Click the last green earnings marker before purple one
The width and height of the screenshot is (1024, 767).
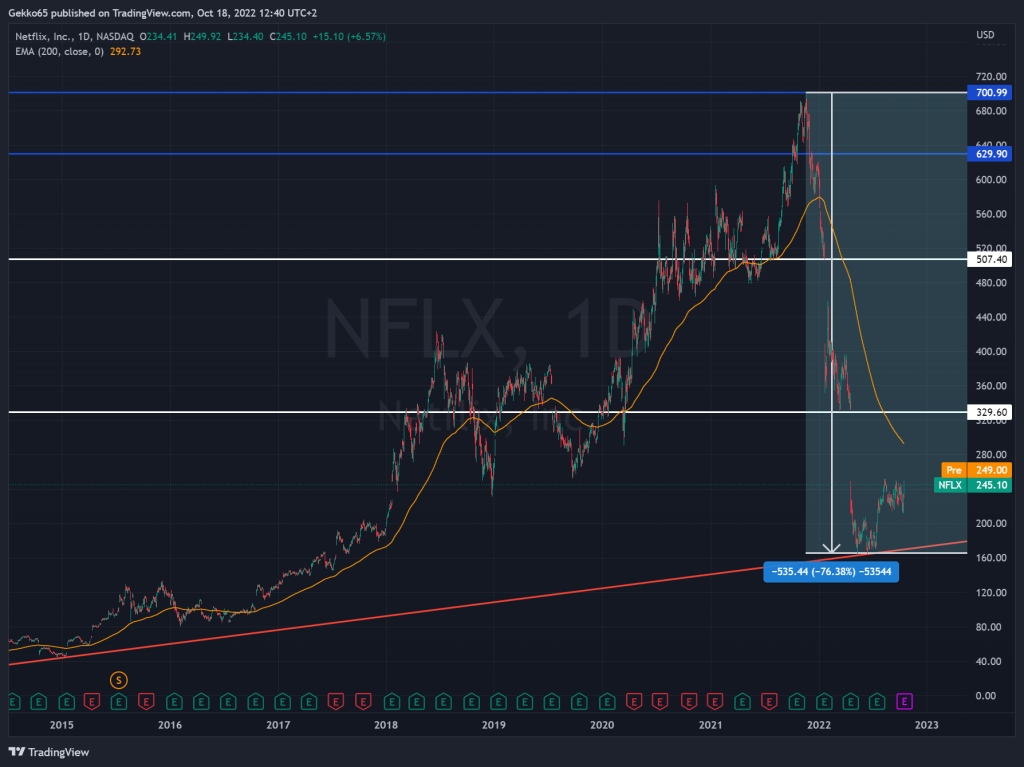[x=878, y=700]
